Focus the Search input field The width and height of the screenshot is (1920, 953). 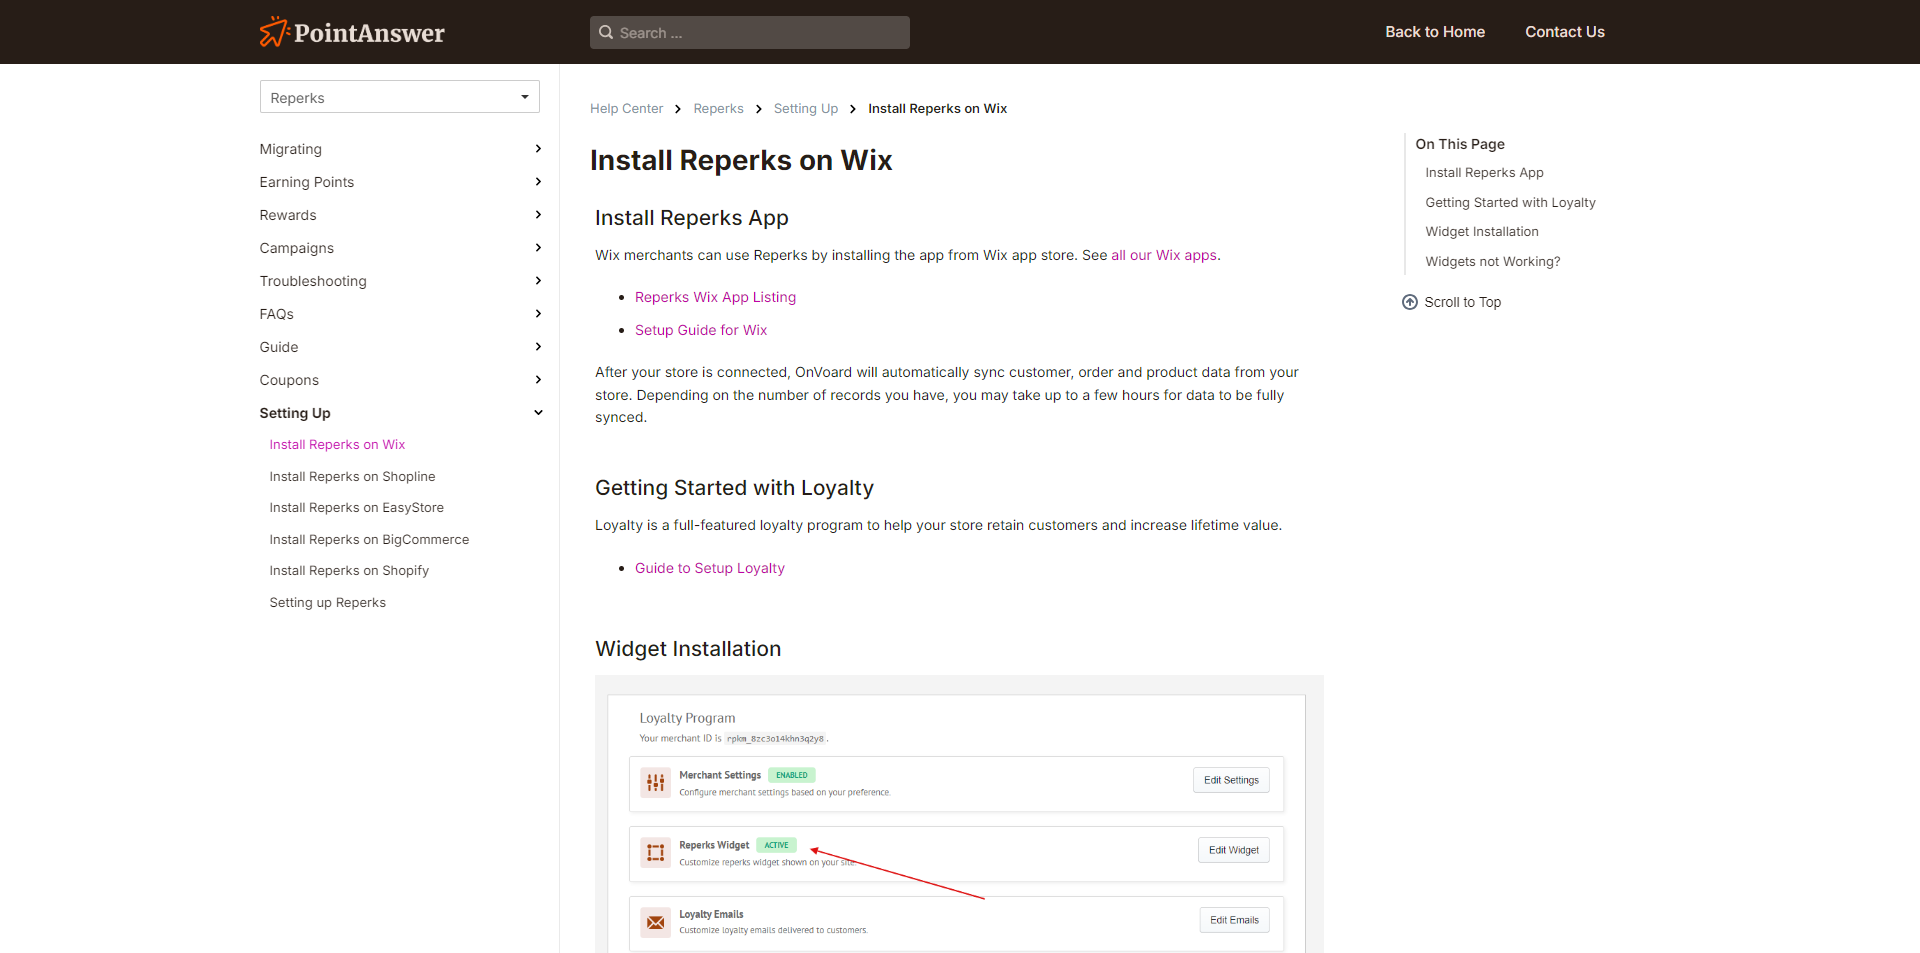[x=760, y=33]
